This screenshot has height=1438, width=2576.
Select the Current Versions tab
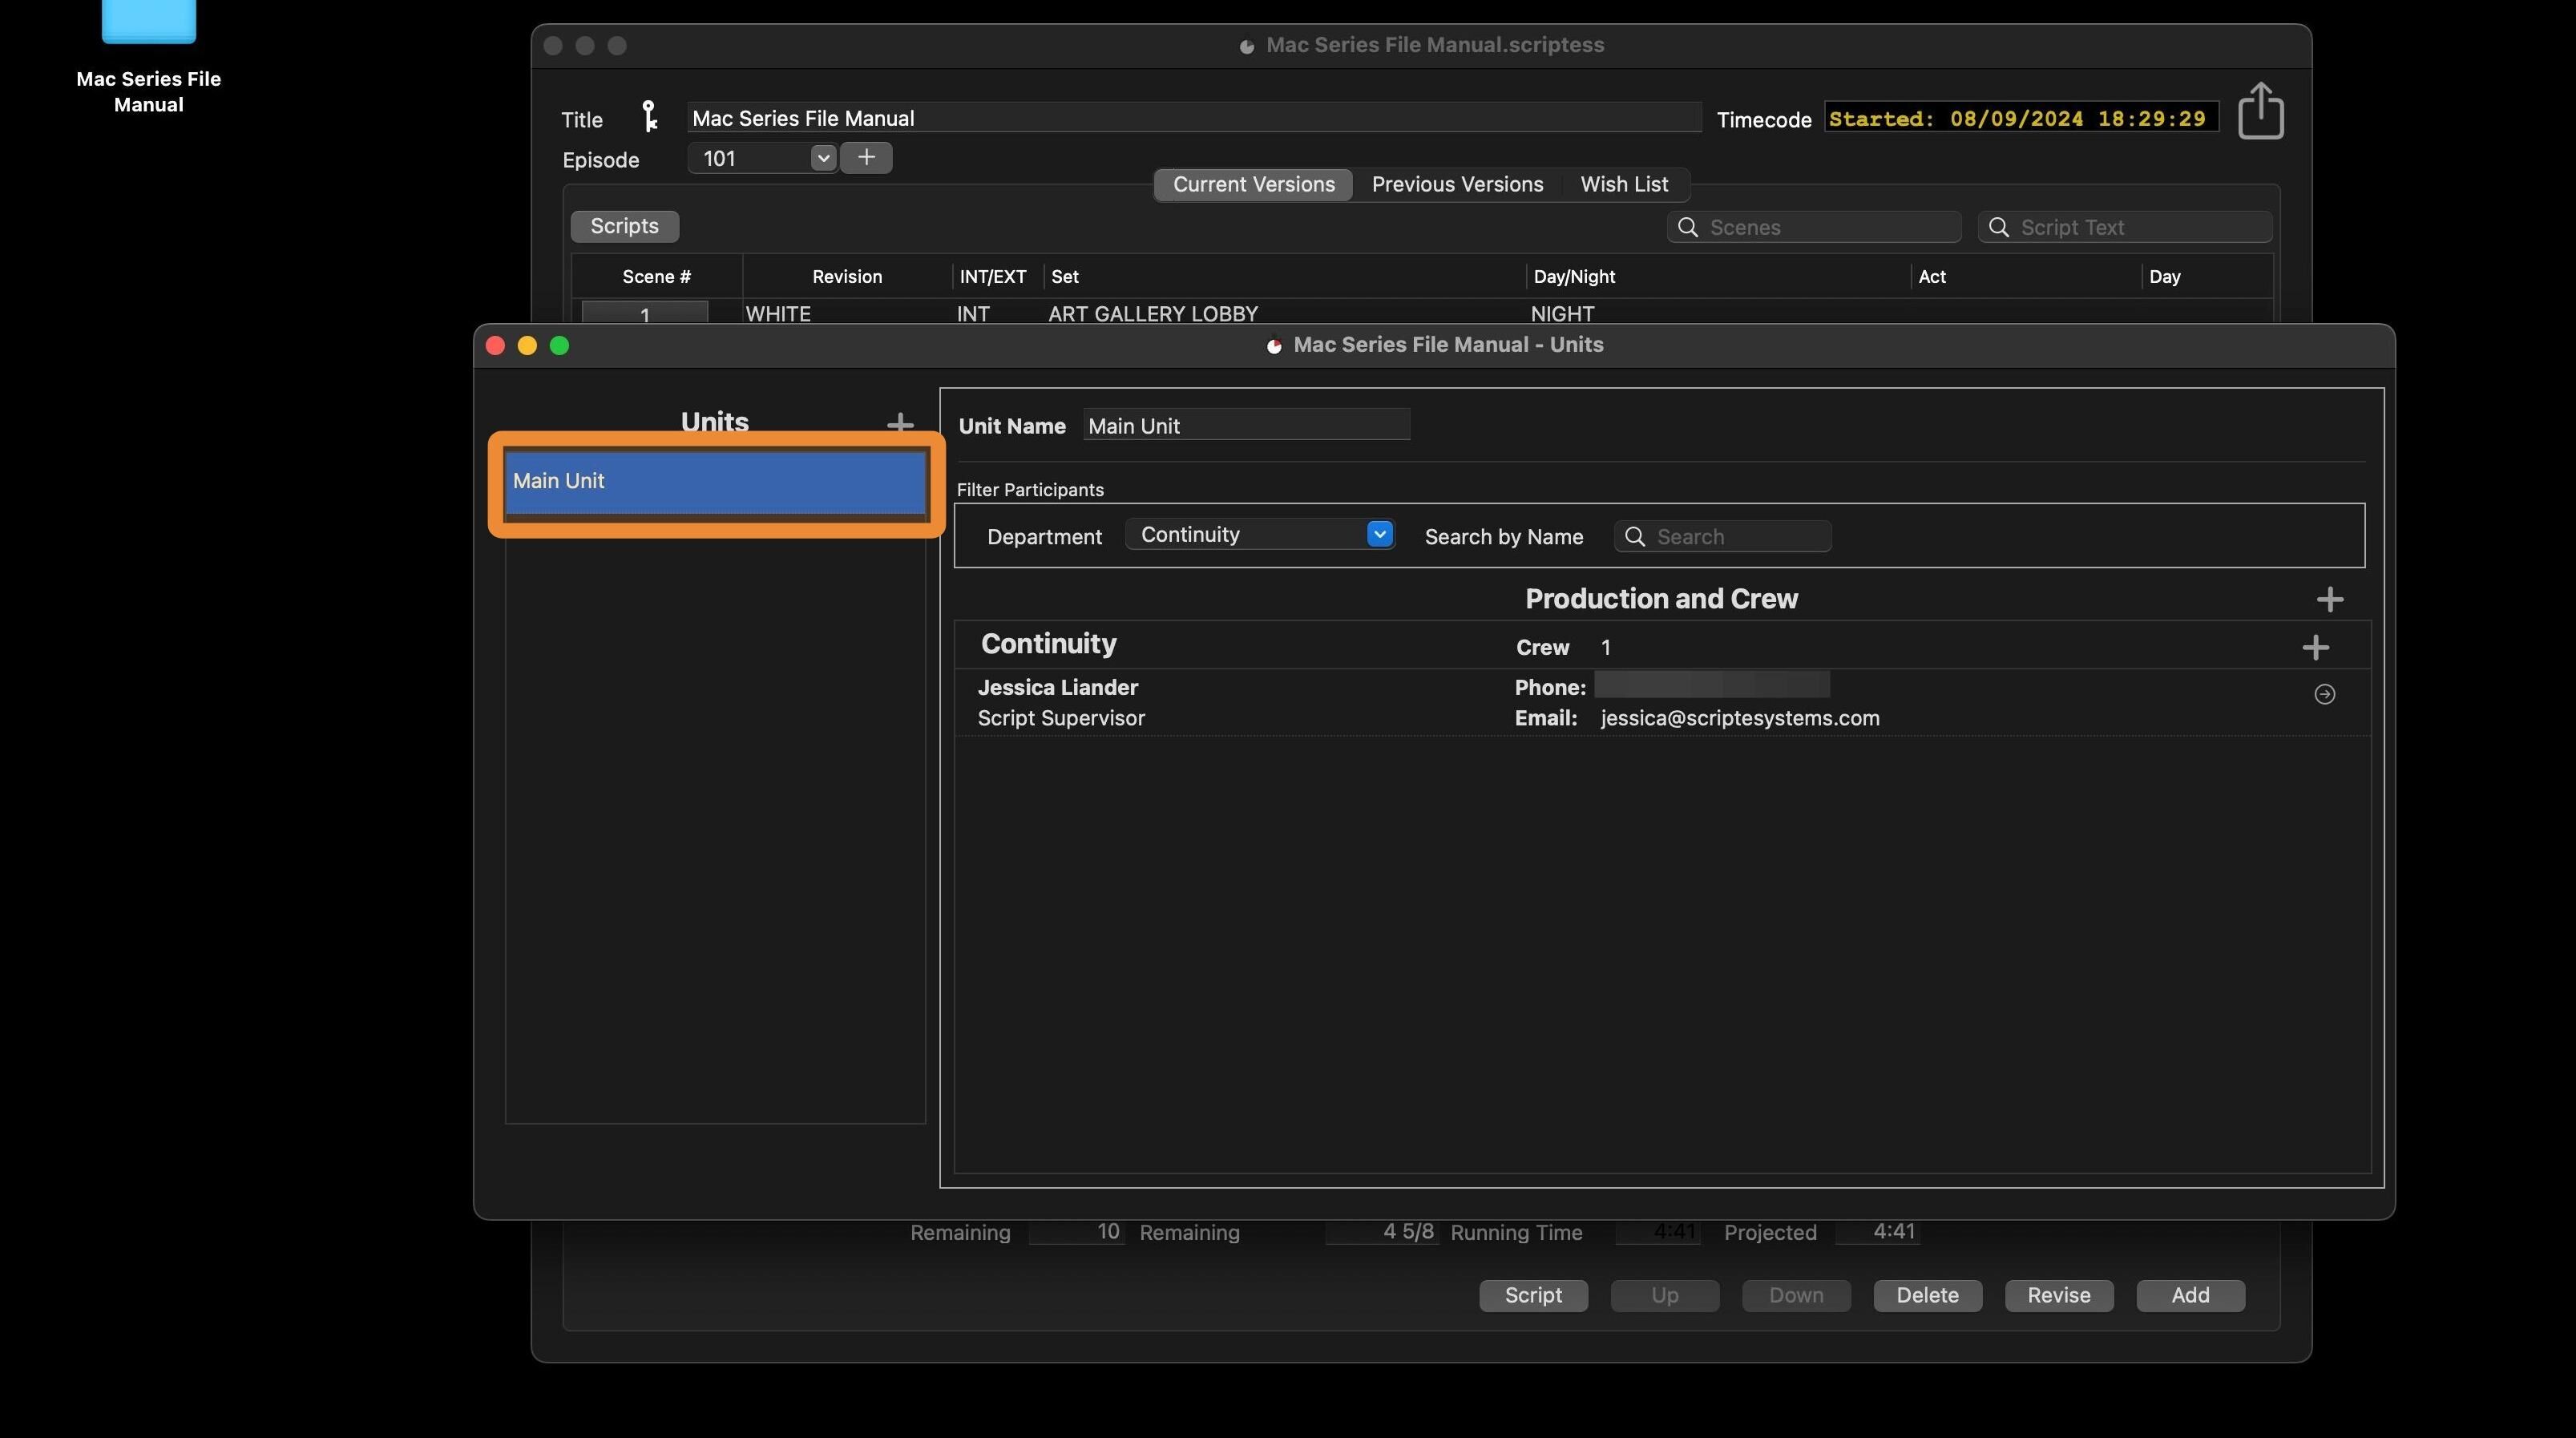pyautogui.click(x=1253, y=185)
